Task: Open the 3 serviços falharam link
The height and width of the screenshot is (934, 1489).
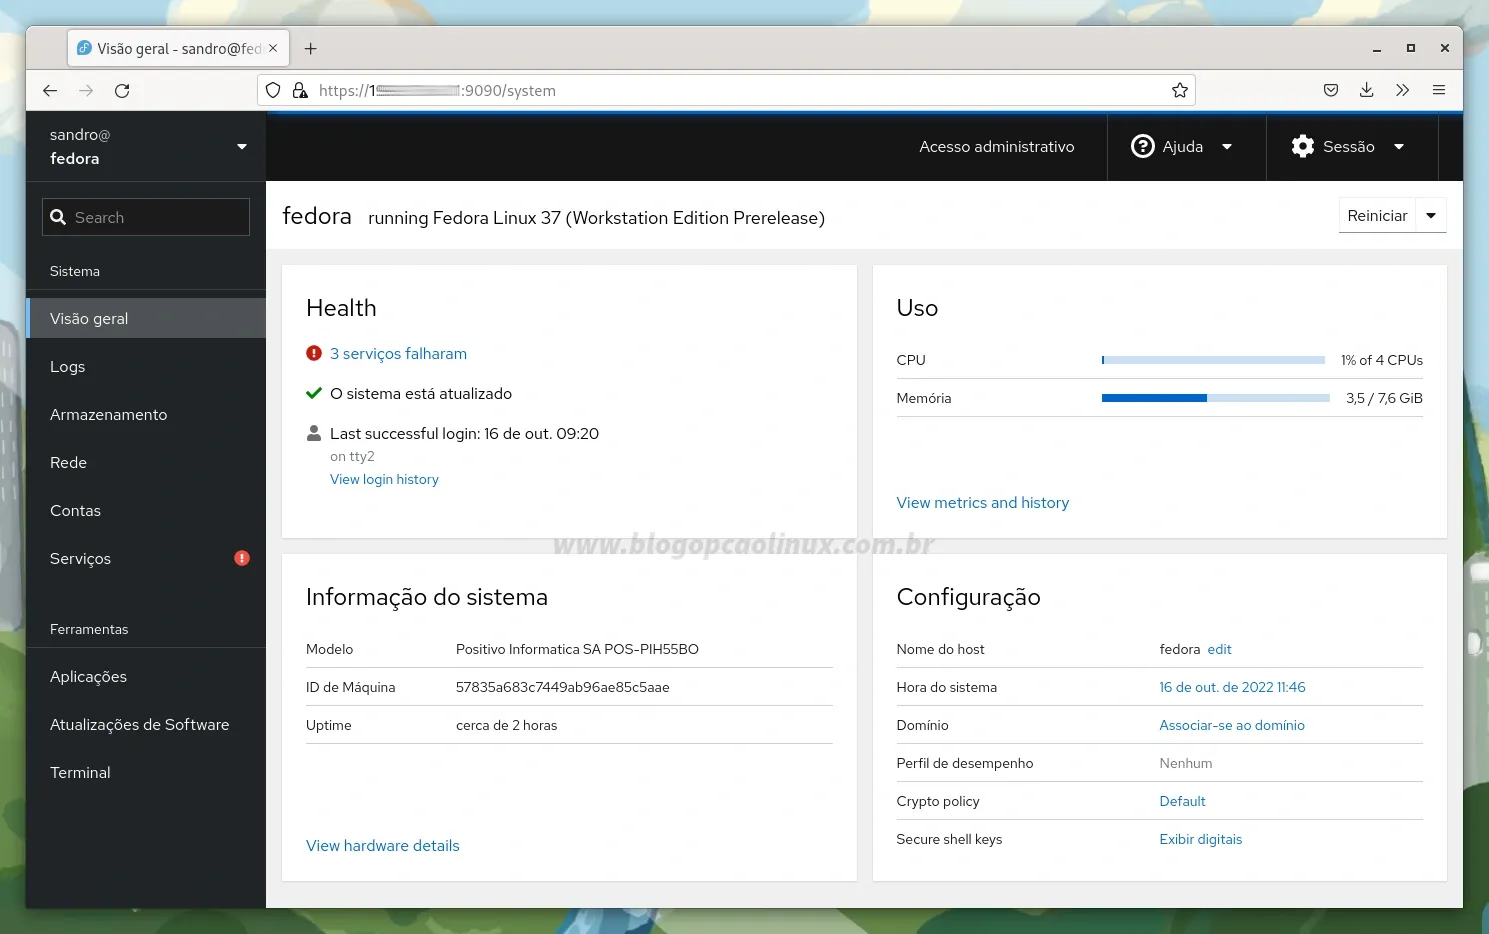Action: pyautogui.click(x=398, y=353)
